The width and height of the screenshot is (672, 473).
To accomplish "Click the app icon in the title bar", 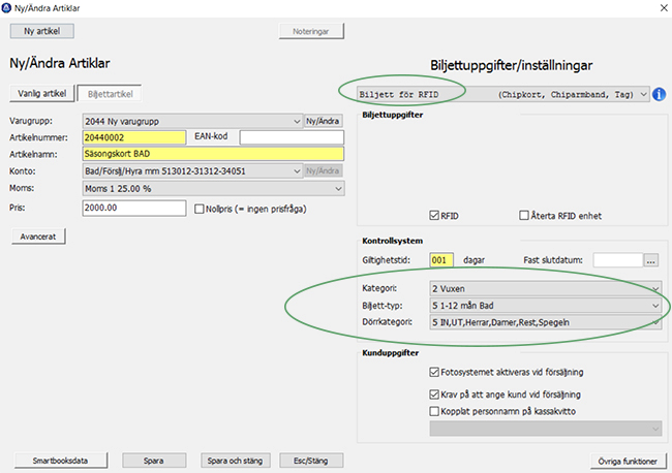I will pyautogui.click(x=6, y=8).
